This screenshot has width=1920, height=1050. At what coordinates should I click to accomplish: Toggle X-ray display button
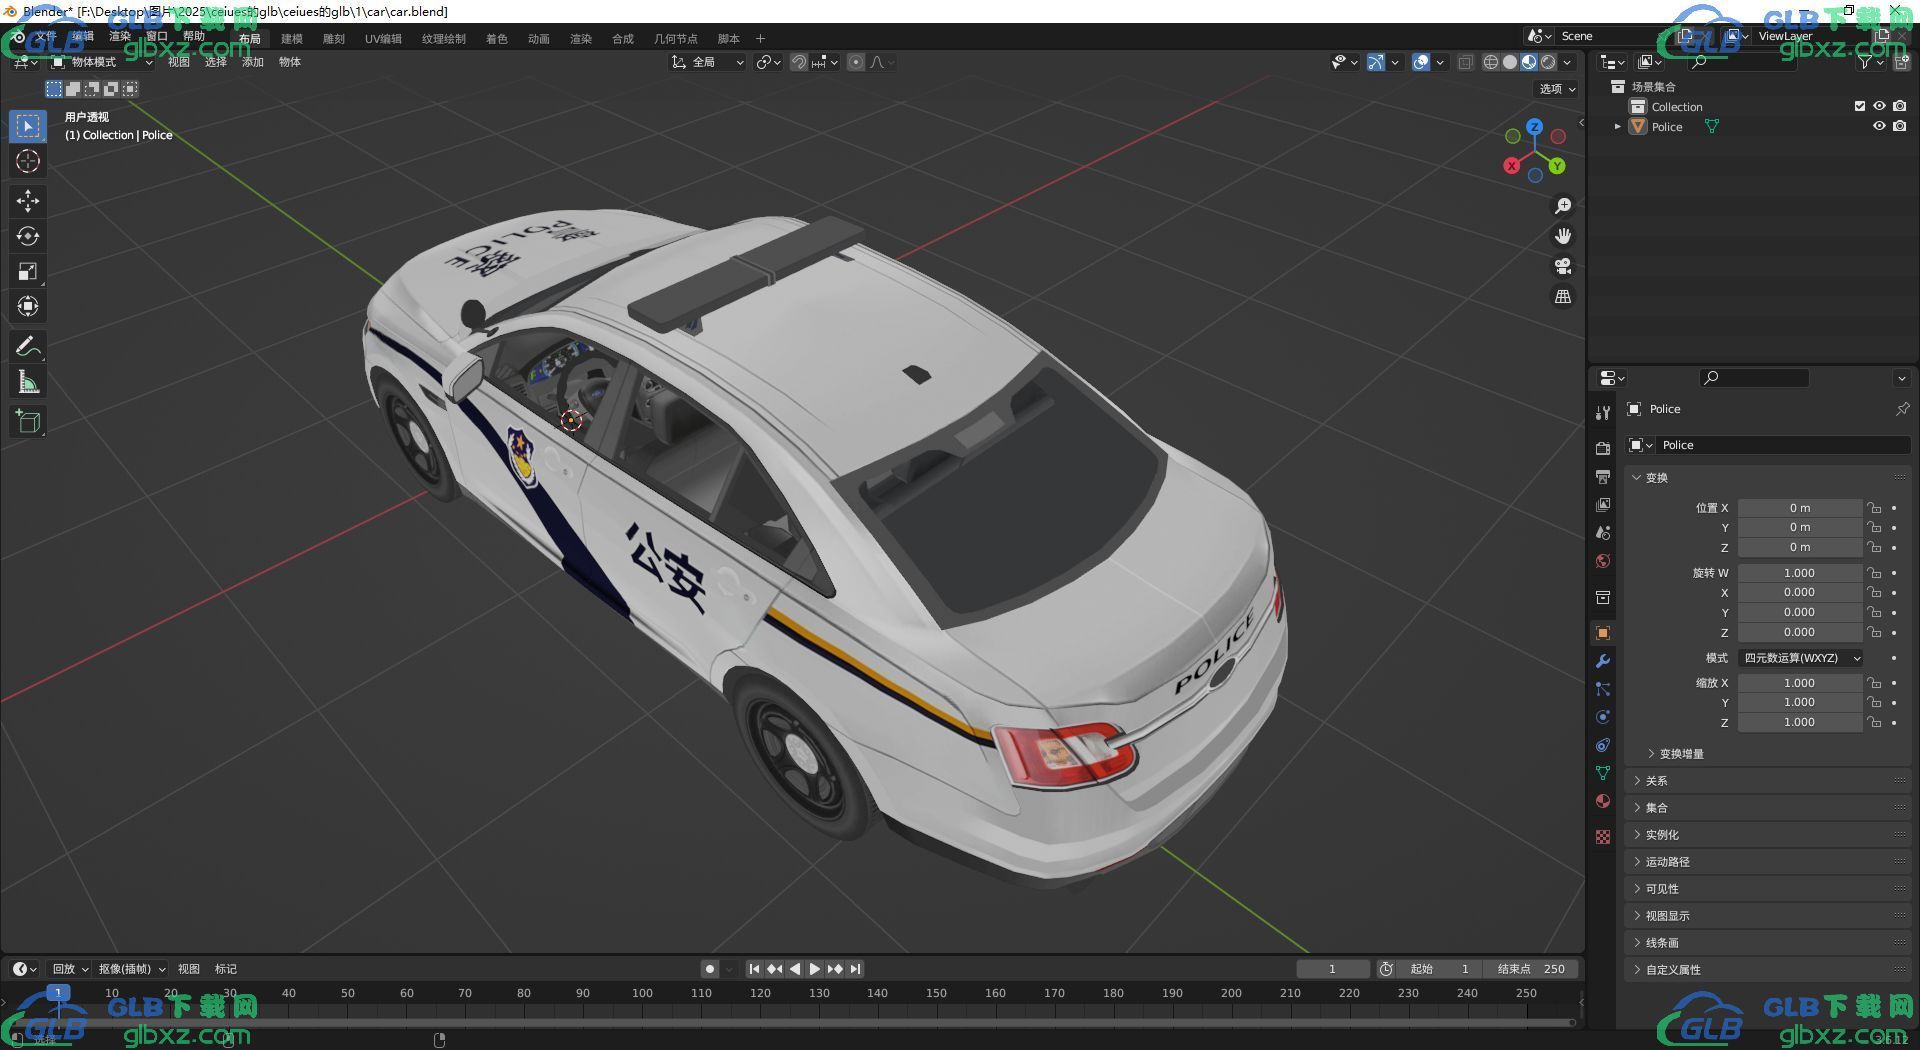click(x=1465, y=62)
